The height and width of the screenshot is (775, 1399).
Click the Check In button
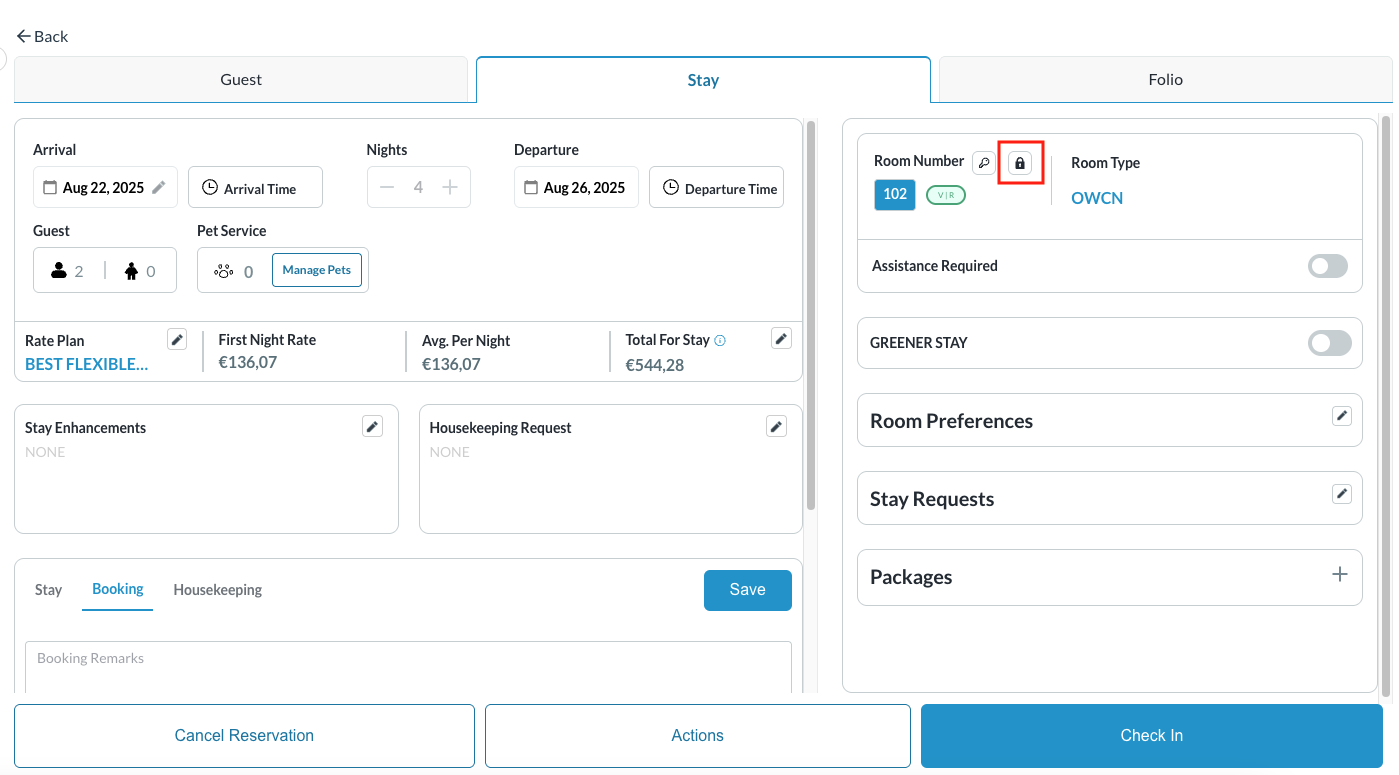(x=1151, y=736)
